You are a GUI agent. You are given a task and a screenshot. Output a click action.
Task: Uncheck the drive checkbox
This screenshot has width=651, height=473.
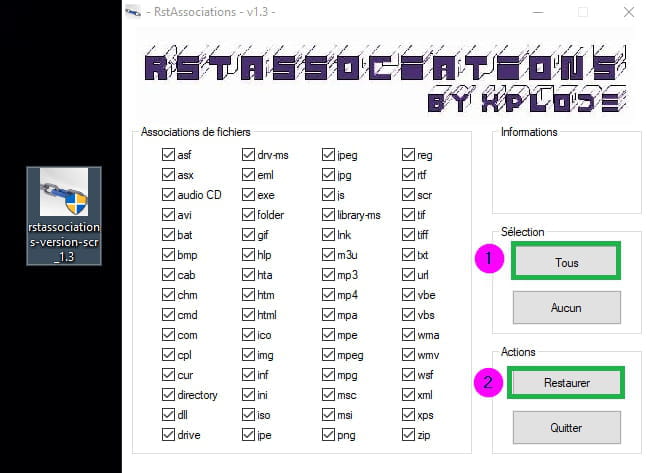[x=168, y=434]
